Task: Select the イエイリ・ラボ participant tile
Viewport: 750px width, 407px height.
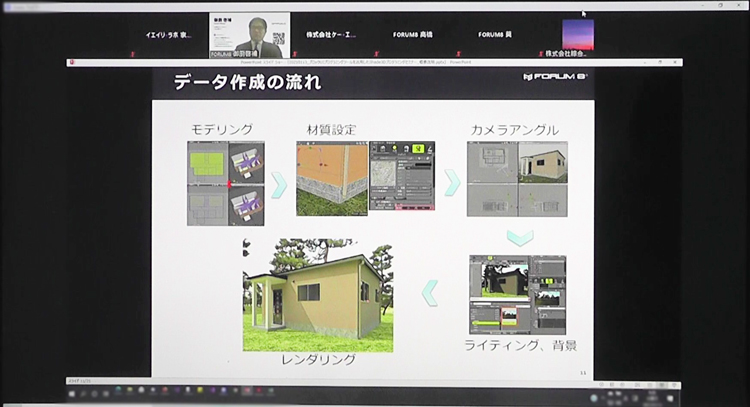Action: click(168, 35)
